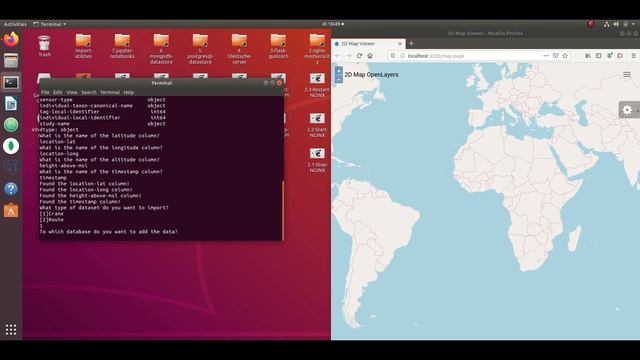Open the 3.flask-gunicorn desktop folder
The image size is (640, 360).
[278, 46]
